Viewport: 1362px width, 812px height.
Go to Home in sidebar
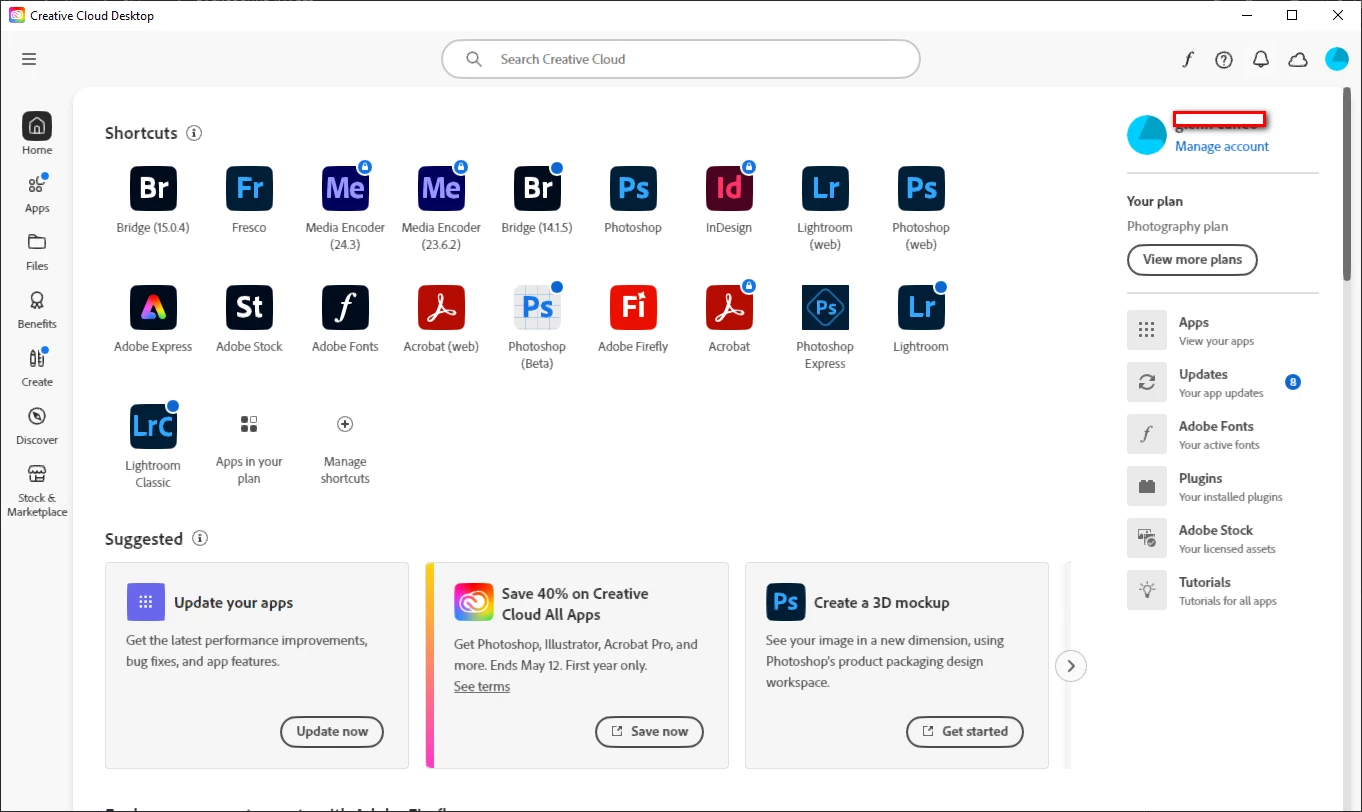point(37,134)
